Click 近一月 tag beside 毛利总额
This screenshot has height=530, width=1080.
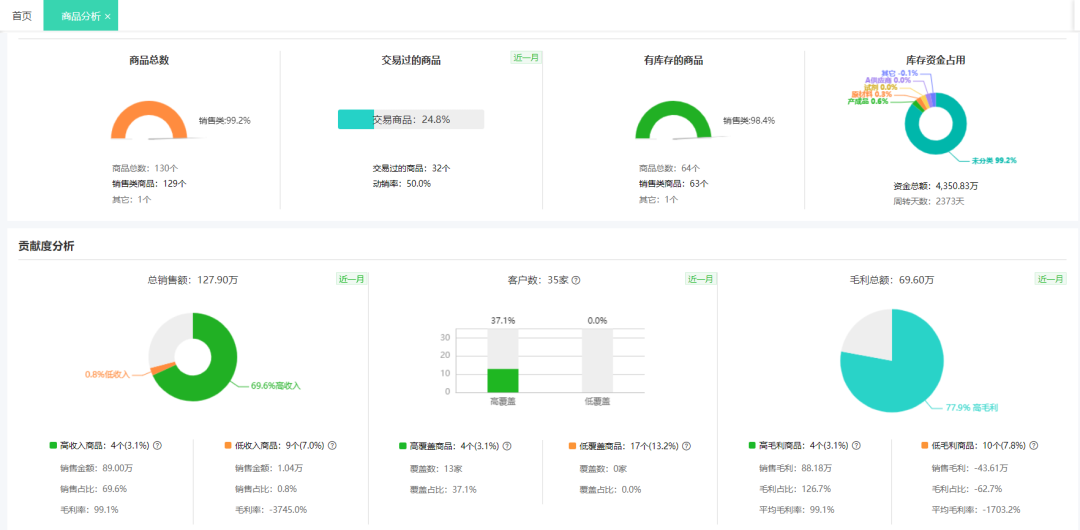pos(1050,279)
